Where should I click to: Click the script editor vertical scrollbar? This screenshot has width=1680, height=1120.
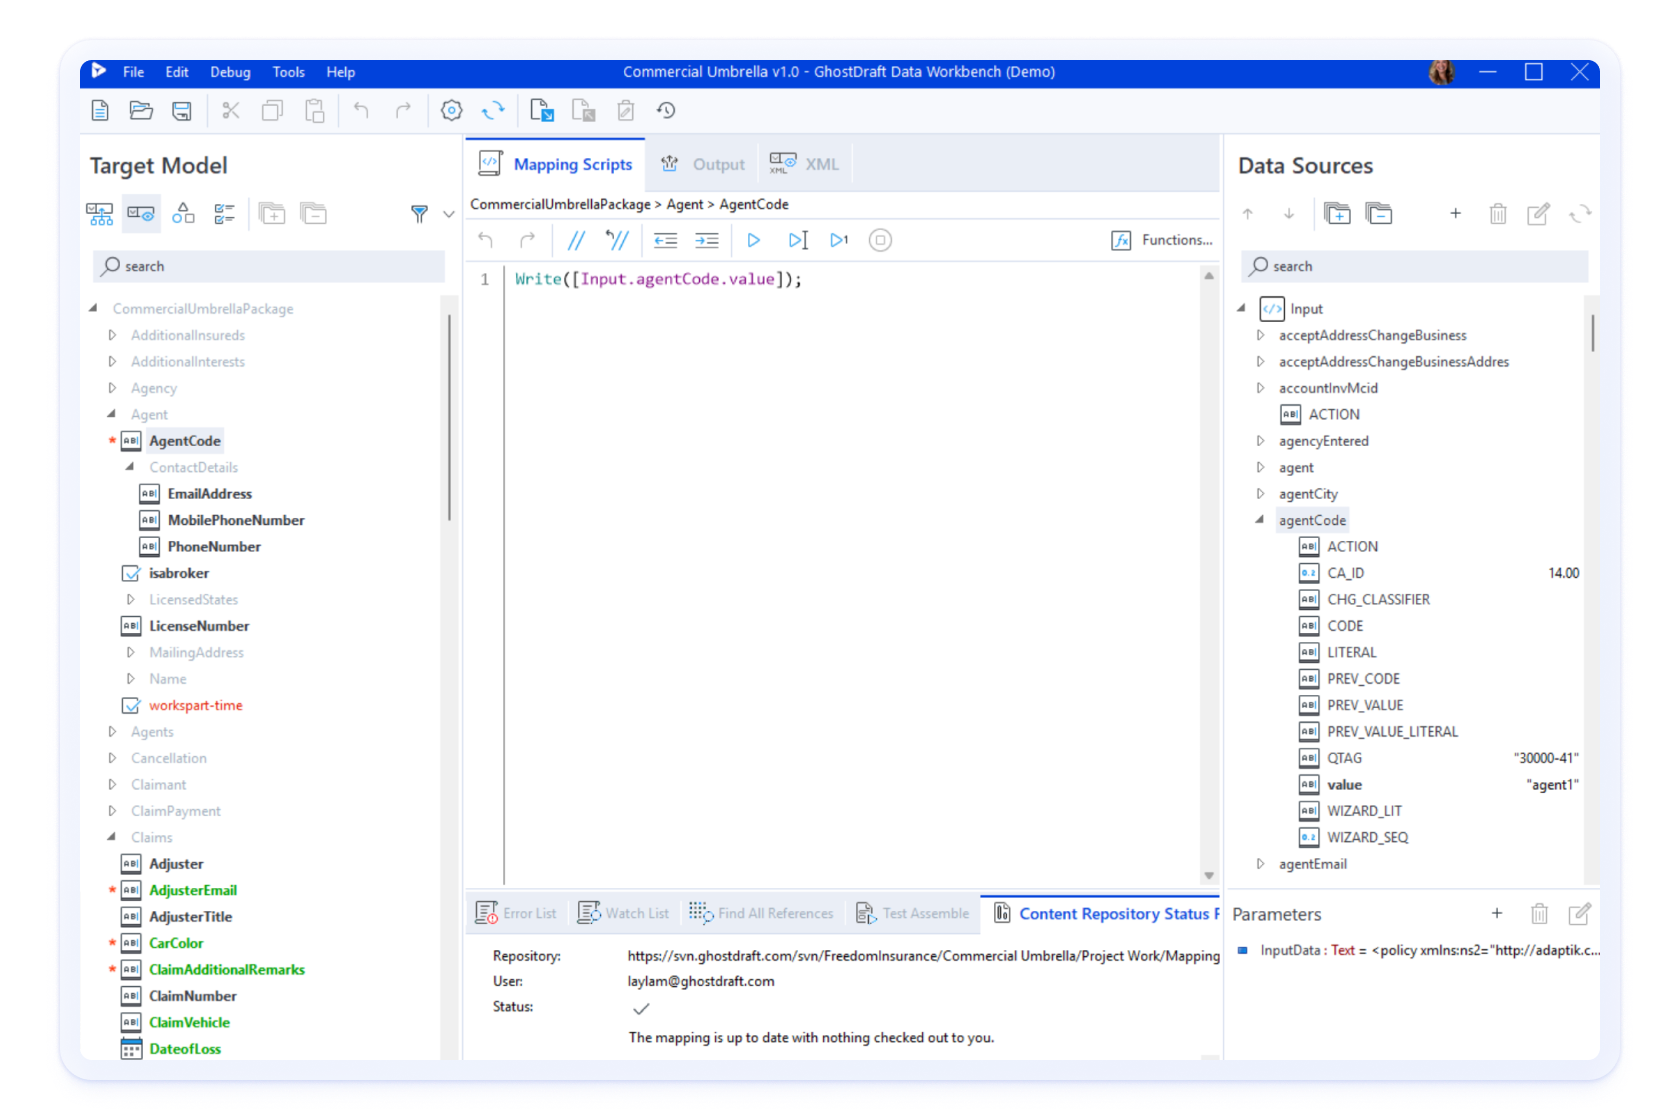tap(1209, 575)
